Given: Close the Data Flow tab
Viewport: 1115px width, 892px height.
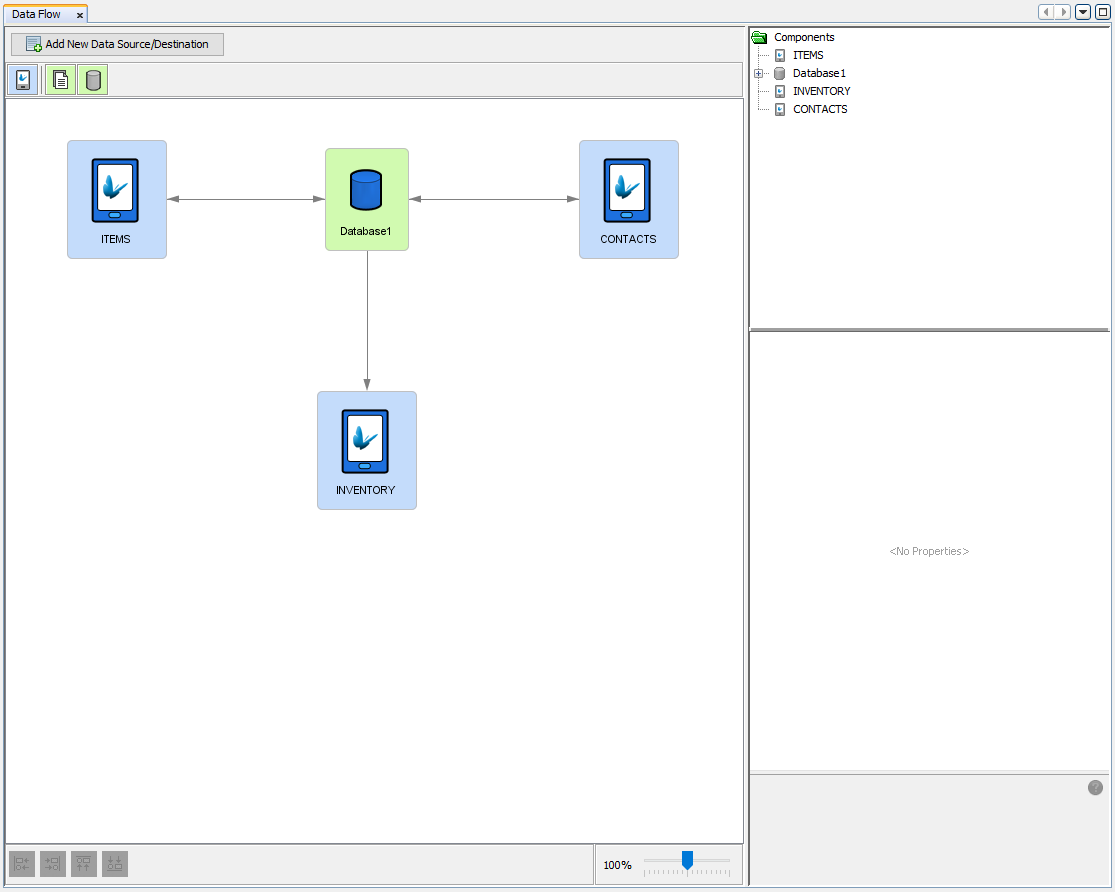Looking at the screenshot, I should [80, 15].
